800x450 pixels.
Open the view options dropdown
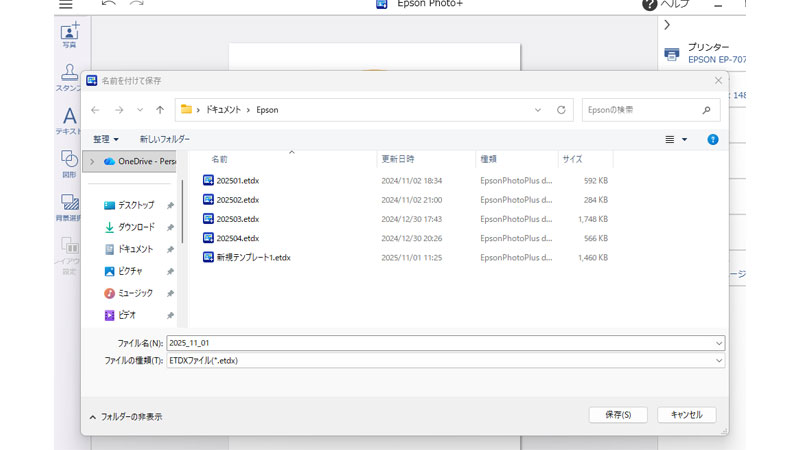pyautogui.click(x=684, y=139)
